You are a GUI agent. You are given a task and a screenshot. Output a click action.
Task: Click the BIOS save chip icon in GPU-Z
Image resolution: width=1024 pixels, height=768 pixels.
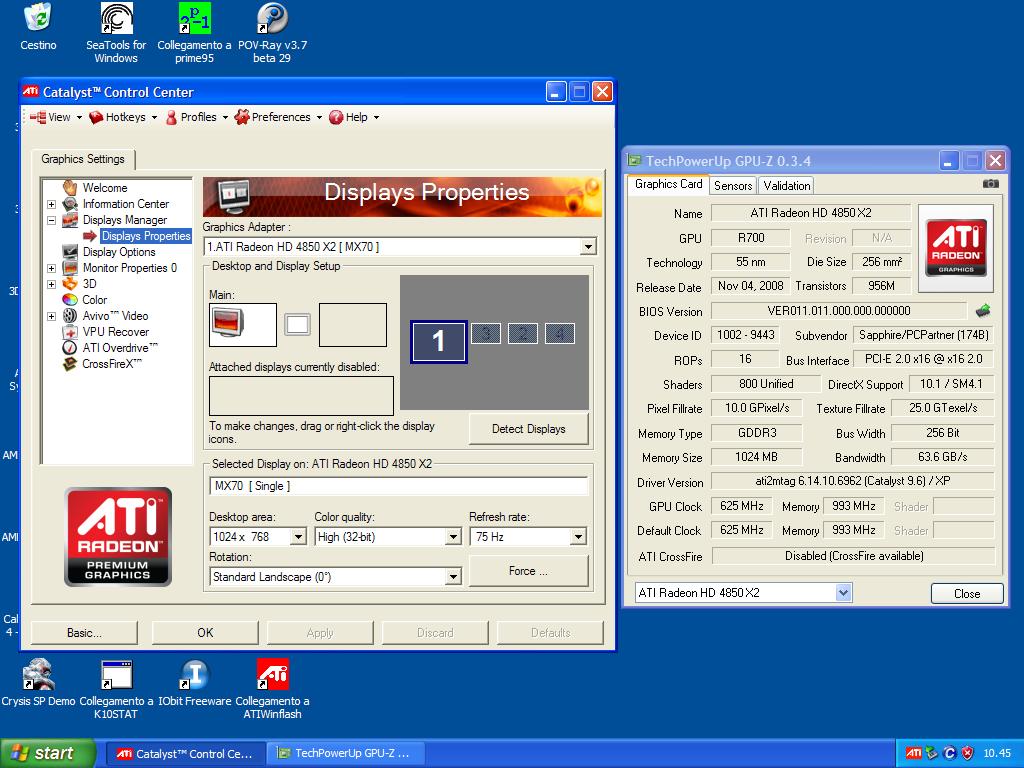click(983, 311)
